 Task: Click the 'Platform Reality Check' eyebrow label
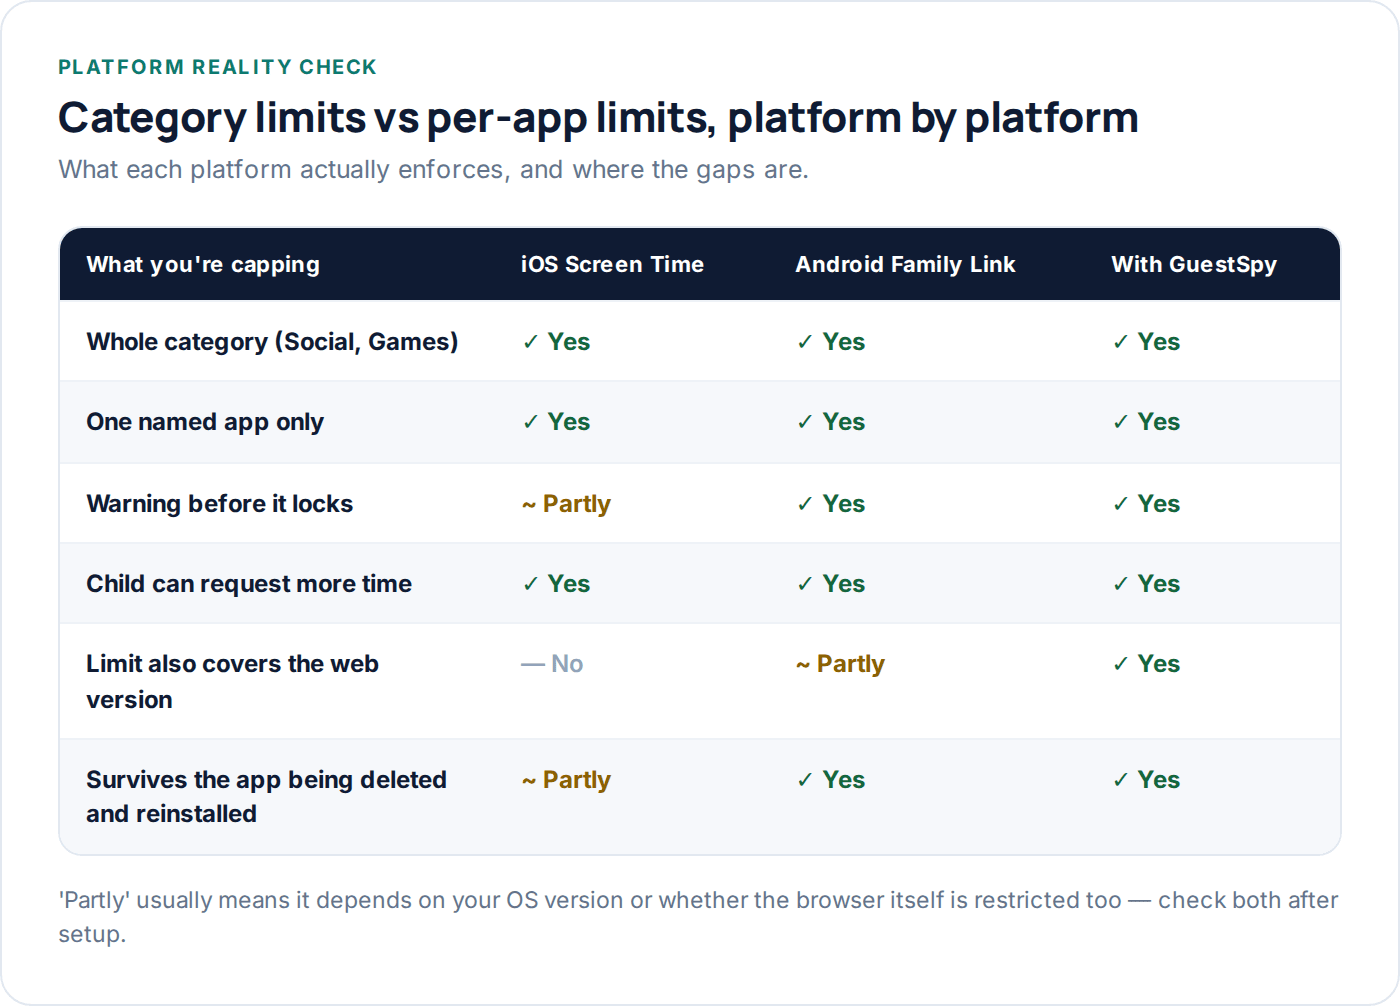[217, 67]
